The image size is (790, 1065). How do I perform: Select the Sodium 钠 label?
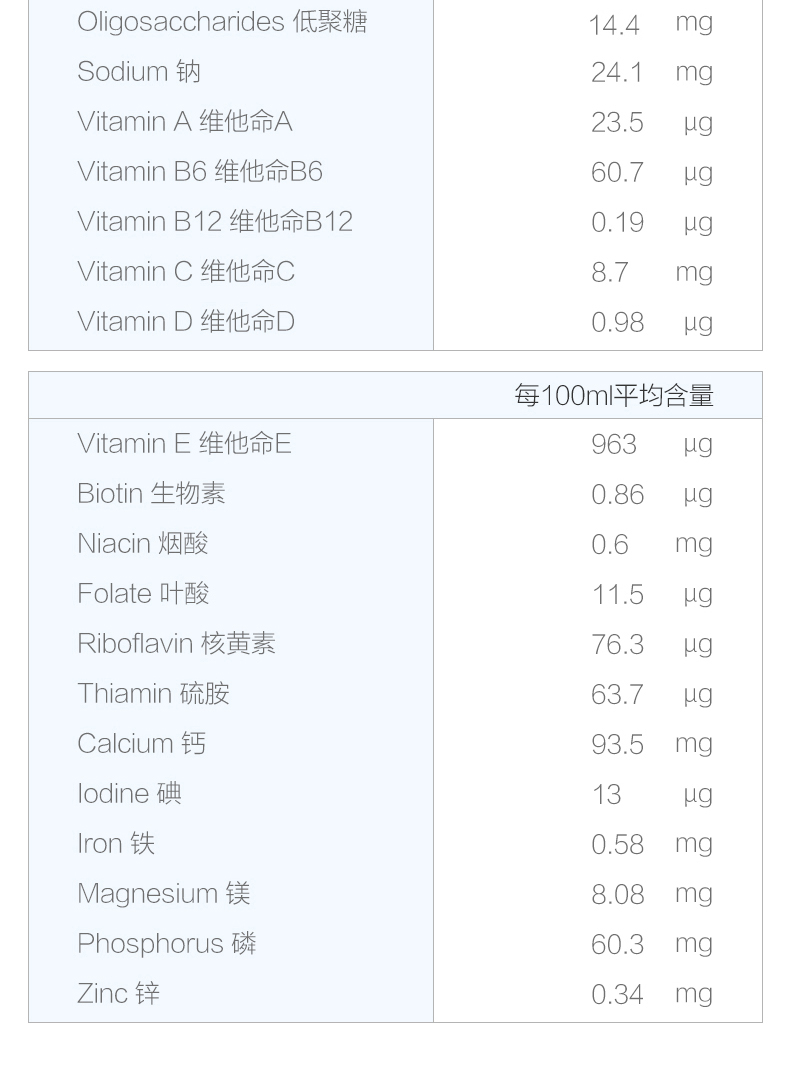click(x=139, y=72)
